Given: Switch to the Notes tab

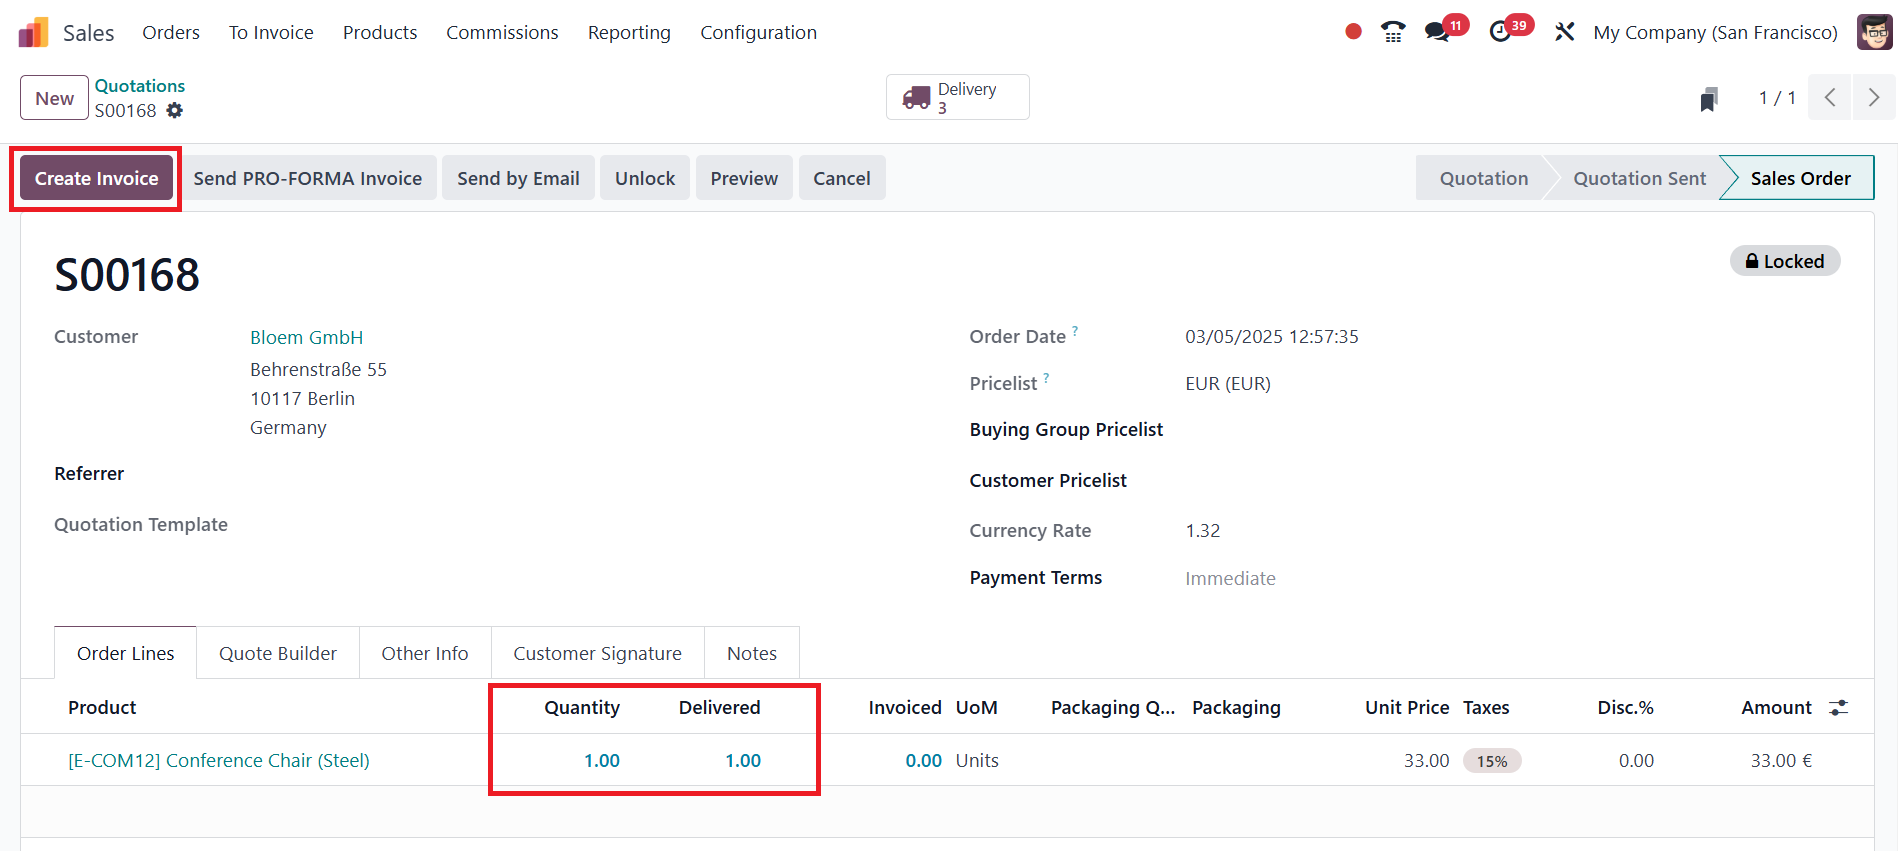Looking at the screenshot, I should pyautogui.click(x=752, y=653).
